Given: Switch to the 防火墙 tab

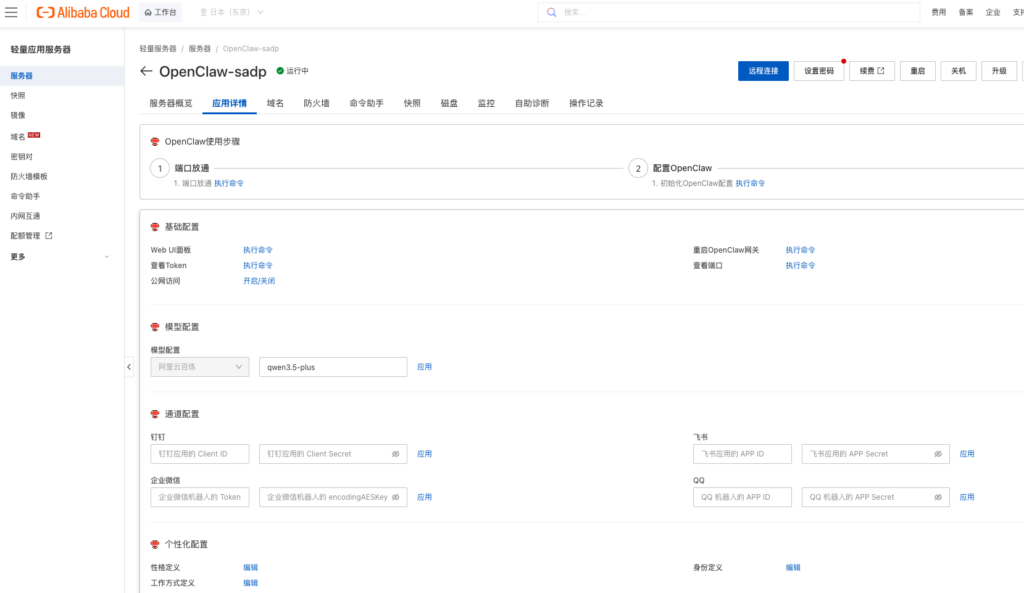Looking at the screenshot, I should pos(316,103).
